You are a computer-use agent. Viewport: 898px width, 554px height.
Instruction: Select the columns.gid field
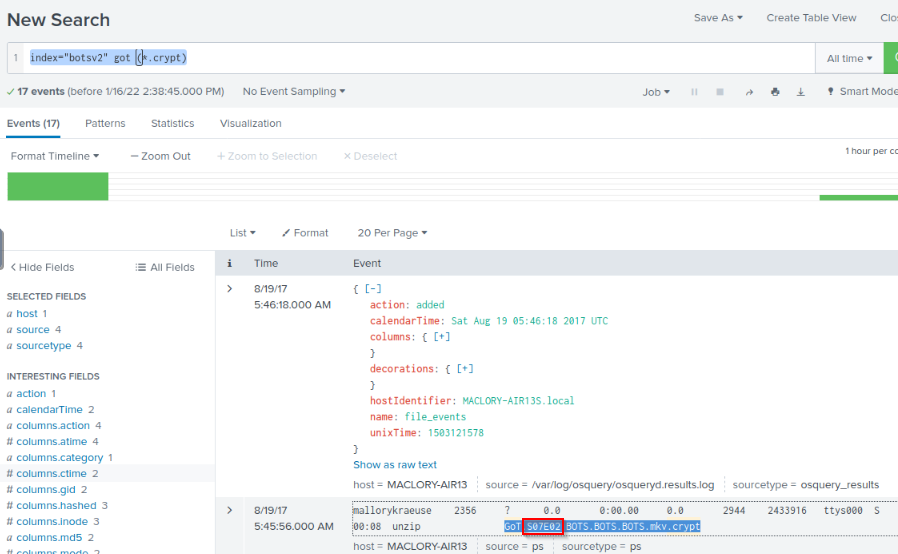(x=46, y=490)
